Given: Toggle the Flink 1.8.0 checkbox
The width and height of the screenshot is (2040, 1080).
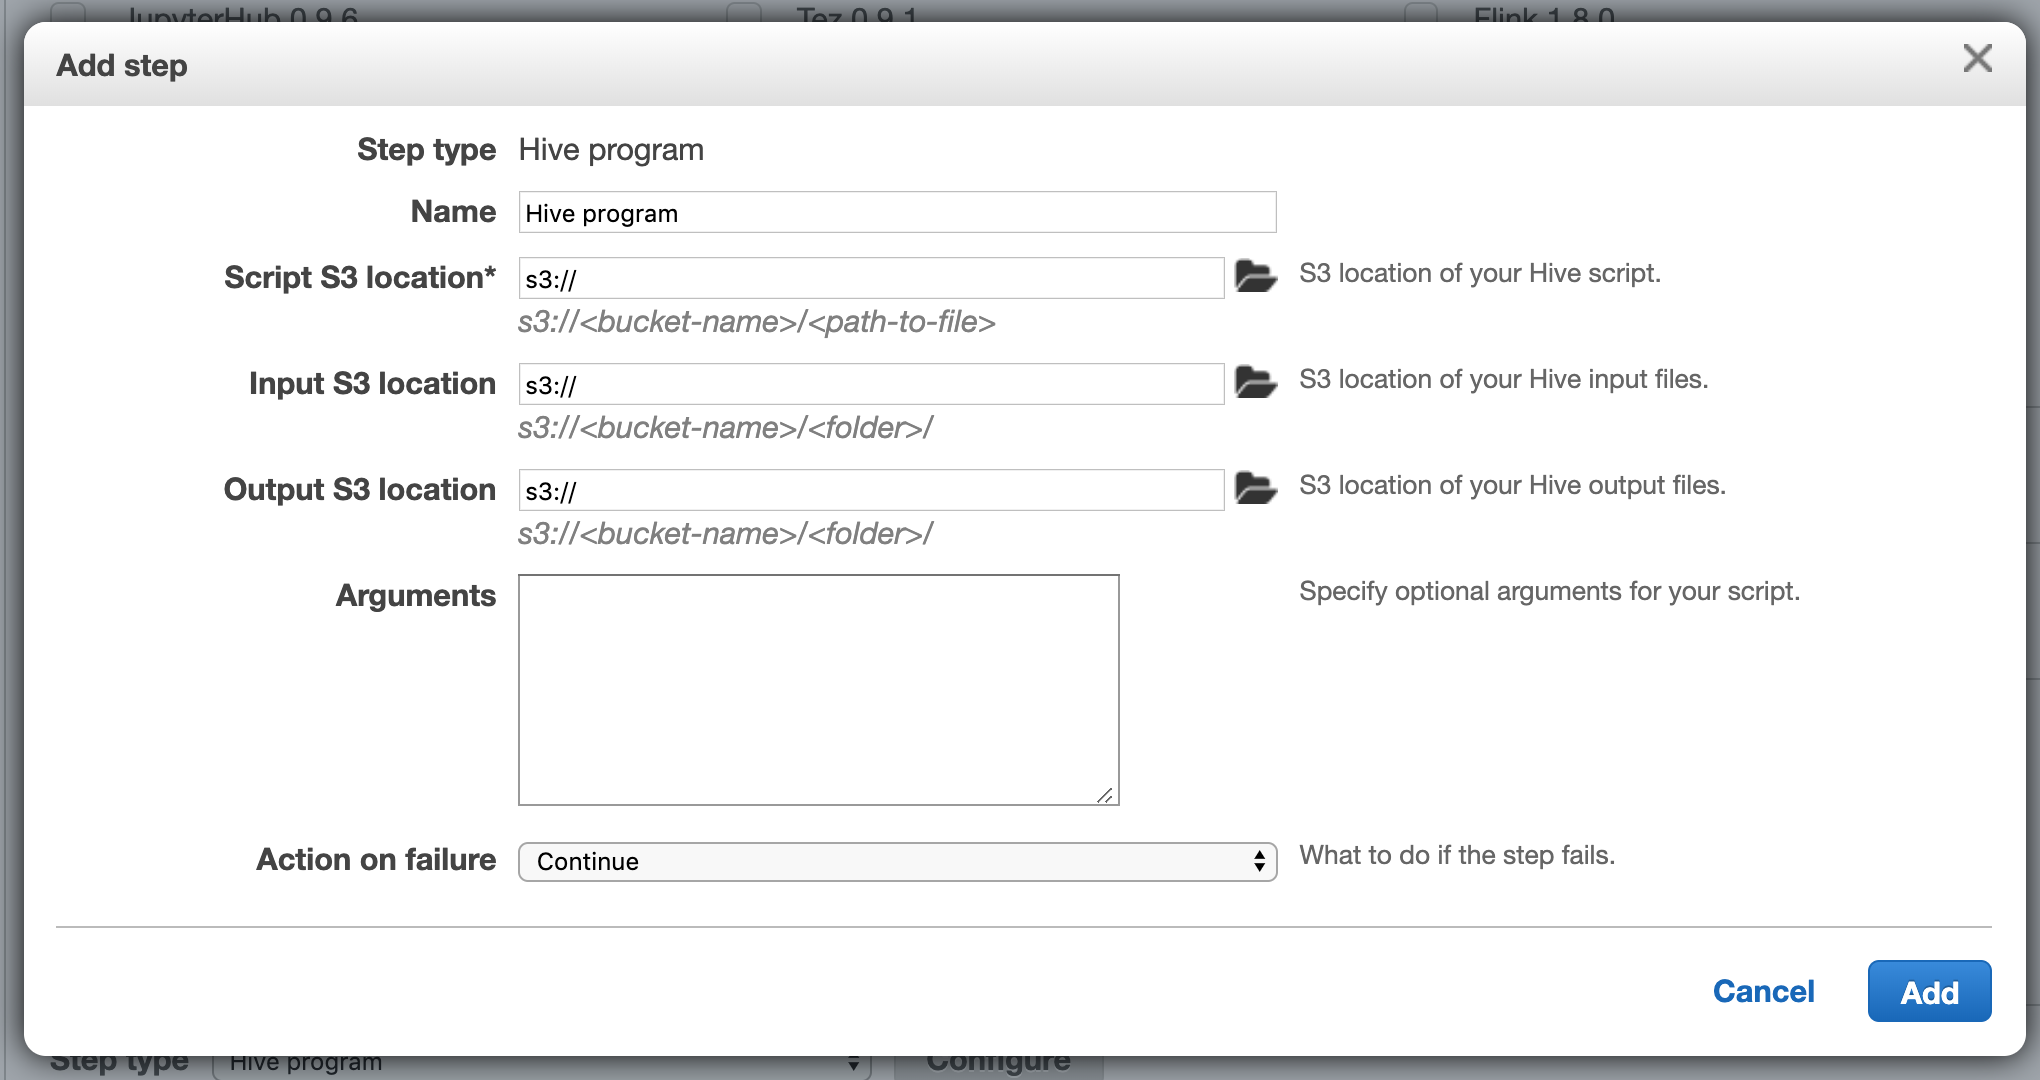Looking at the screenshot, I should (x=1421, y=13).
